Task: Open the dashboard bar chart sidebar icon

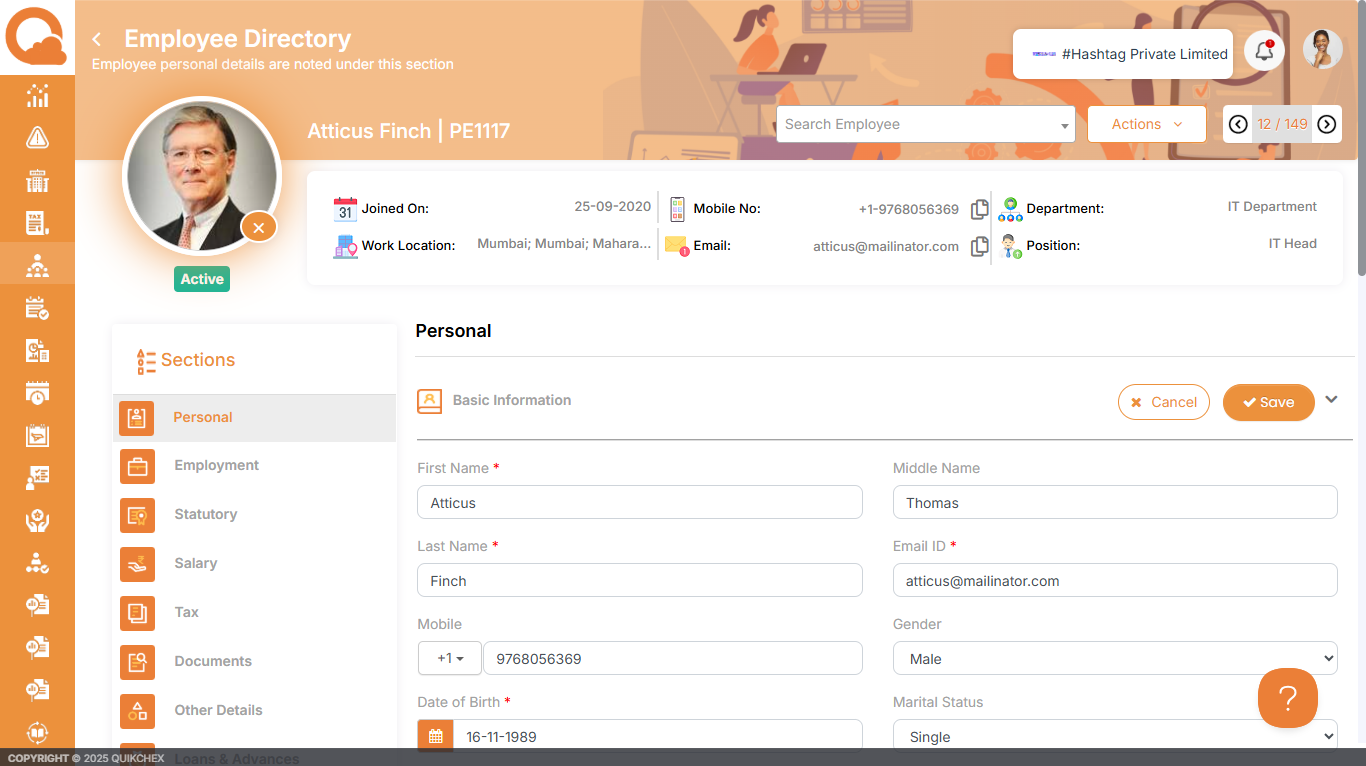Action: click(x=37, y=96)
